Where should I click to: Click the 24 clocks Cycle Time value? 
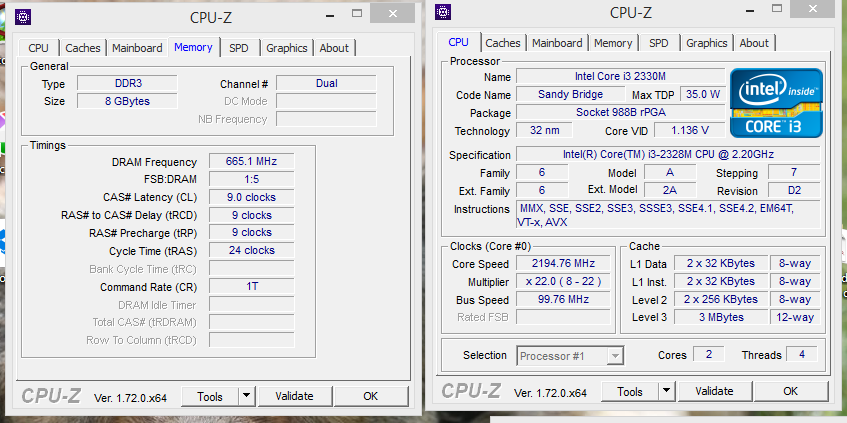click(x=252, y=250)
